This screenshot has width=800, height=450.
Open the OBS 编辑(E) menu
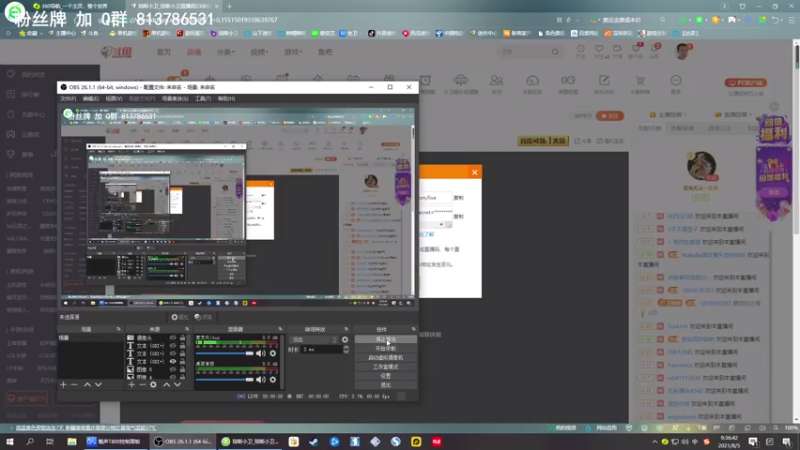(x=91, y=98)
